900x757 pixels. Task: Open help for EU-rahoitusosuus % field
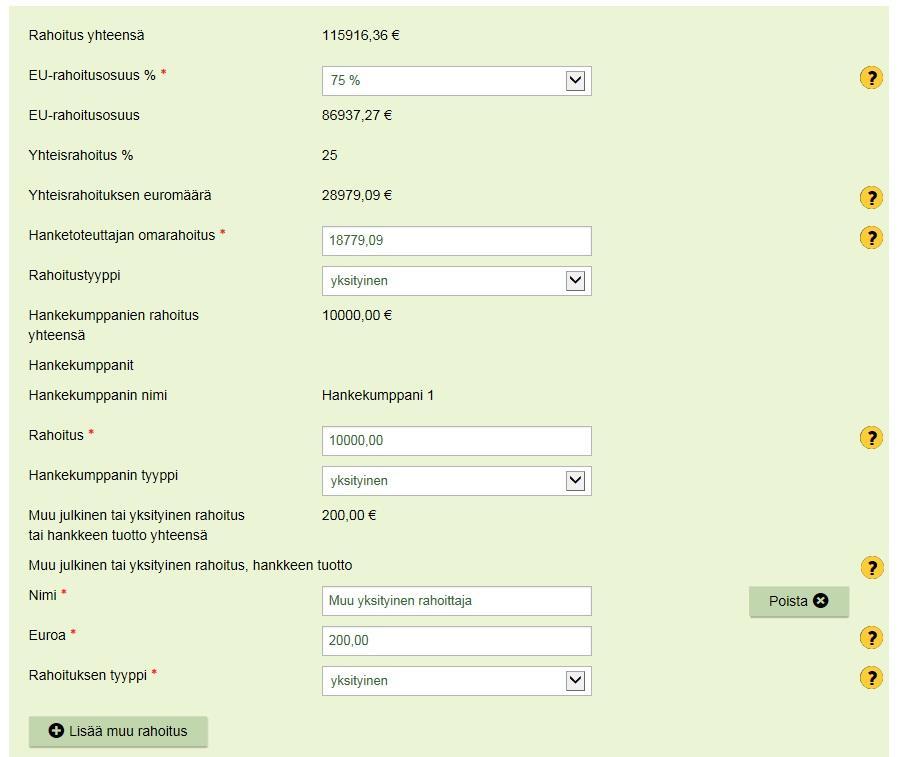tap(871, 77)
